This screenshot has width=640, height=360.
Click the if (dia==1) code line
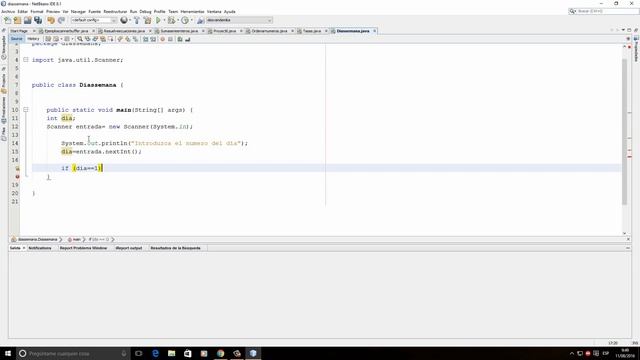[82, 168]
